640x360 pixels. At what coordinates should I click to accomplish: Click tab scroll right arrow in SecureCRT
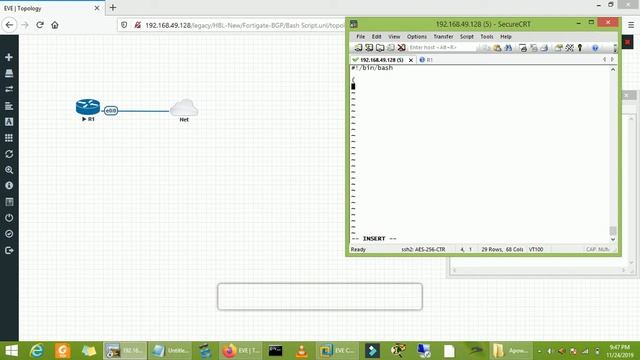[x=612, y=60]
